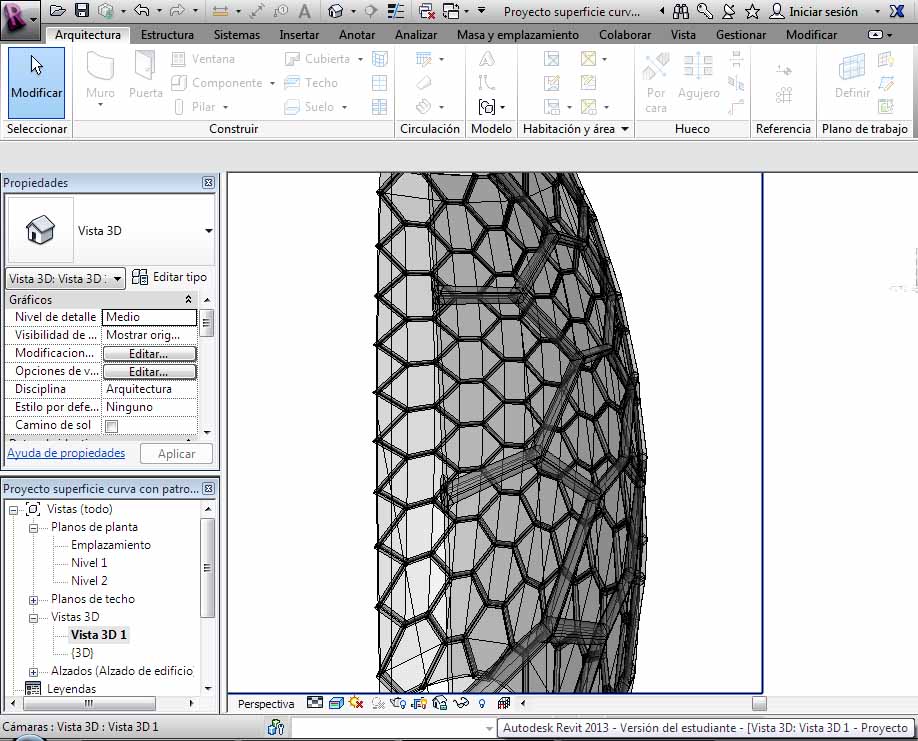
Task: Open the Anotar ribbon tab
Action: coord(357,34)
